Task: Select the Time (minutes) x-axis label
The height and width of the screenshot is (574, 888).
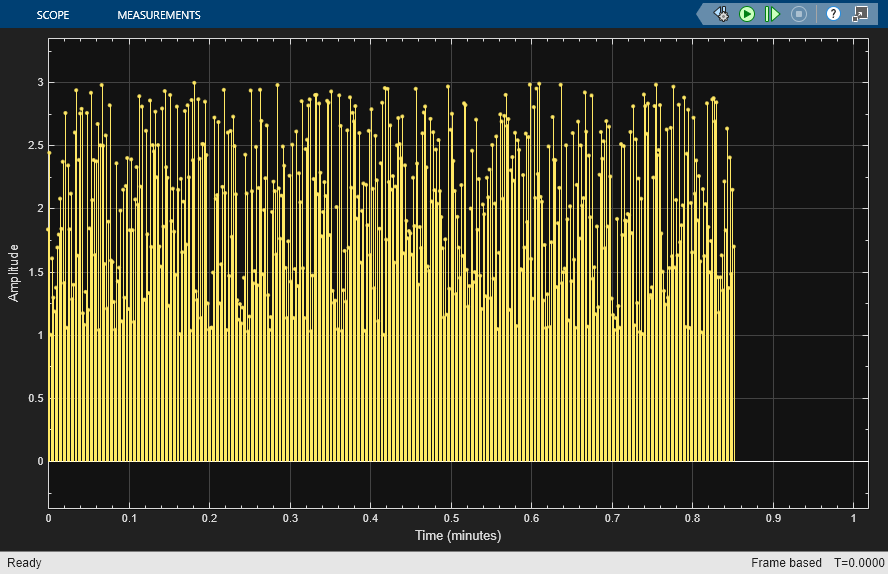Action: pos(458,536)
